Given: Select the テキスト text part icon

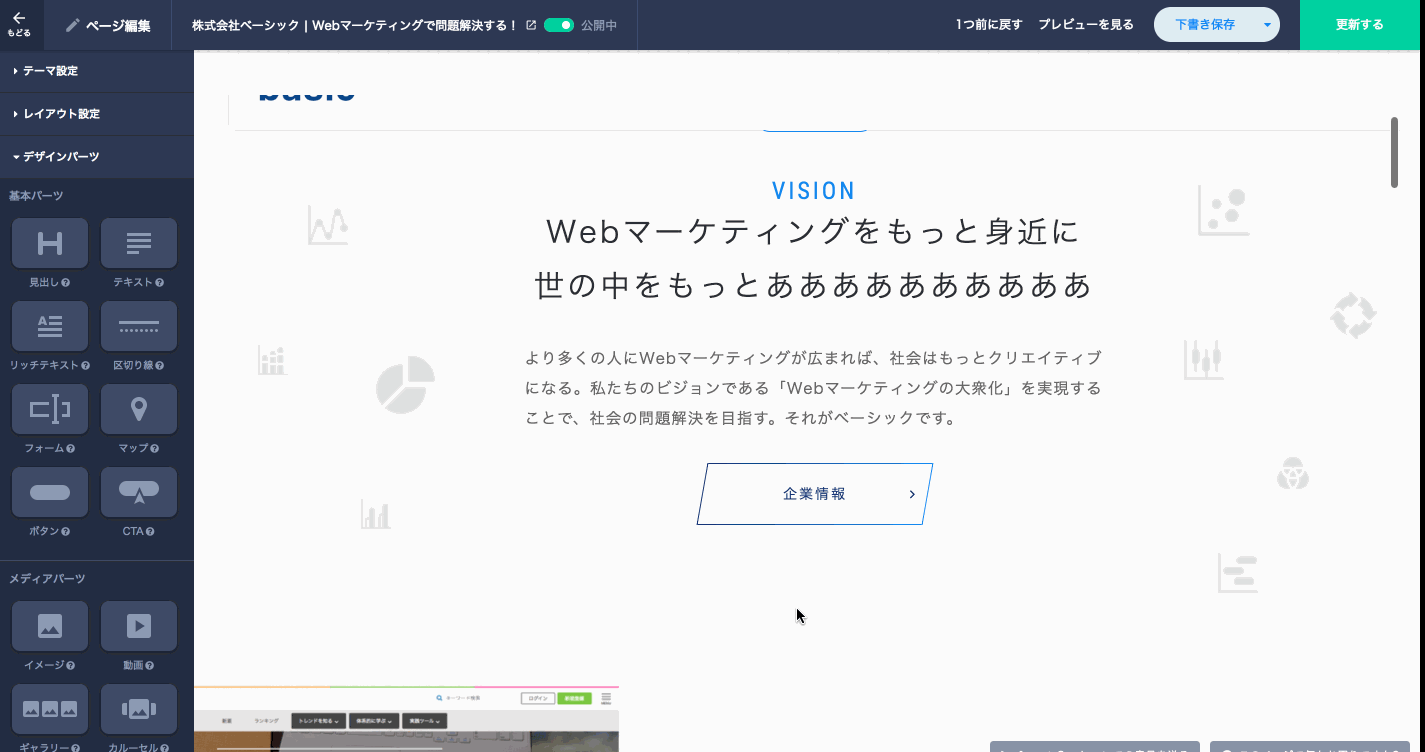Looking at the screenshot, I should point(139,243).
